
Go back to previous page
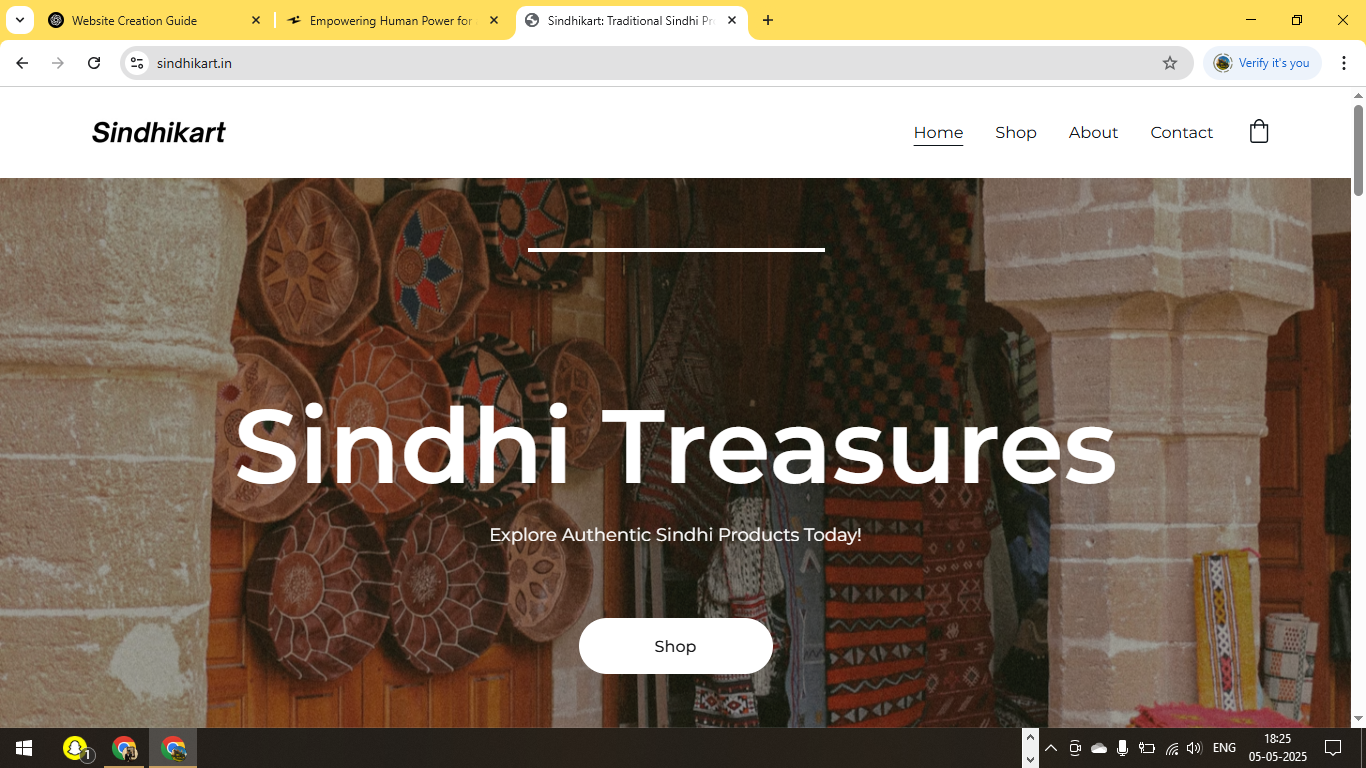pyautogui.click(x=22, y=63)
